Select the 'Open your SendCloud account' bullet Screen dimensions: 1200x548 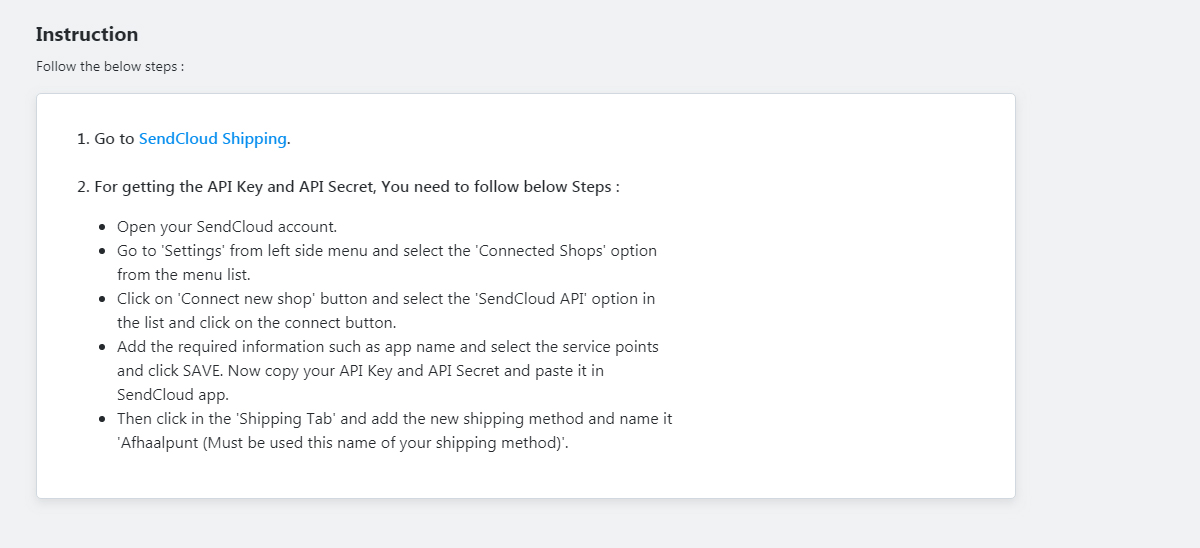227,226
